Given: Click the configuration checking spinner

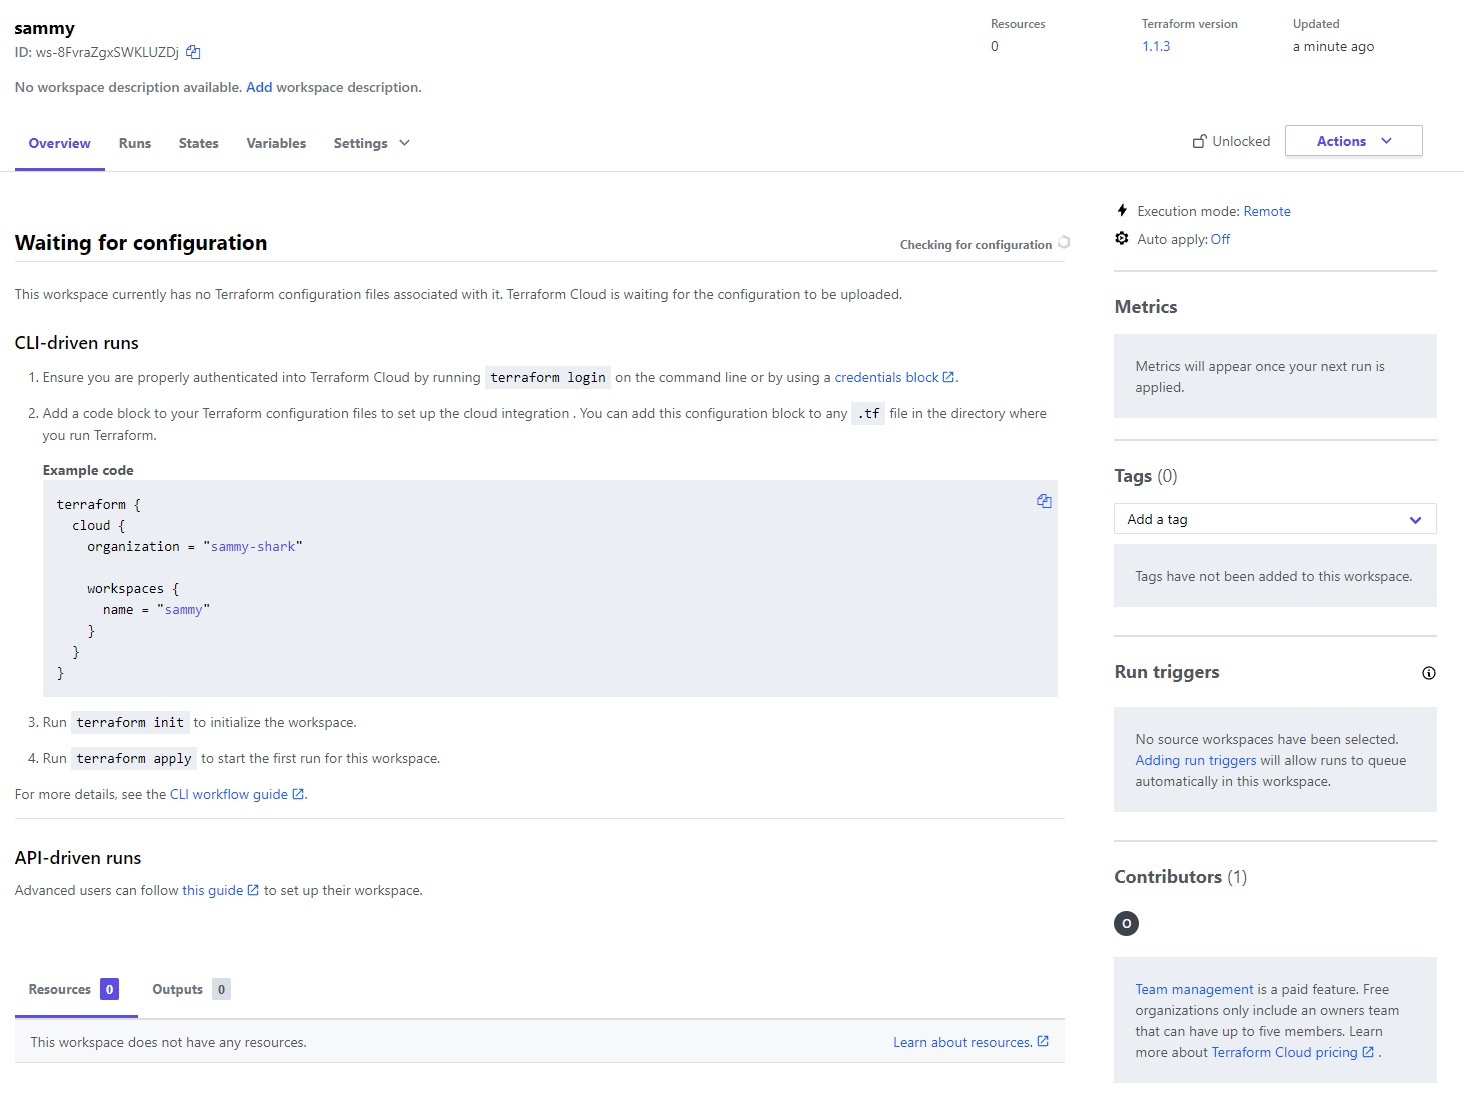Looking at the screenshot, I should pos(1064,243).
